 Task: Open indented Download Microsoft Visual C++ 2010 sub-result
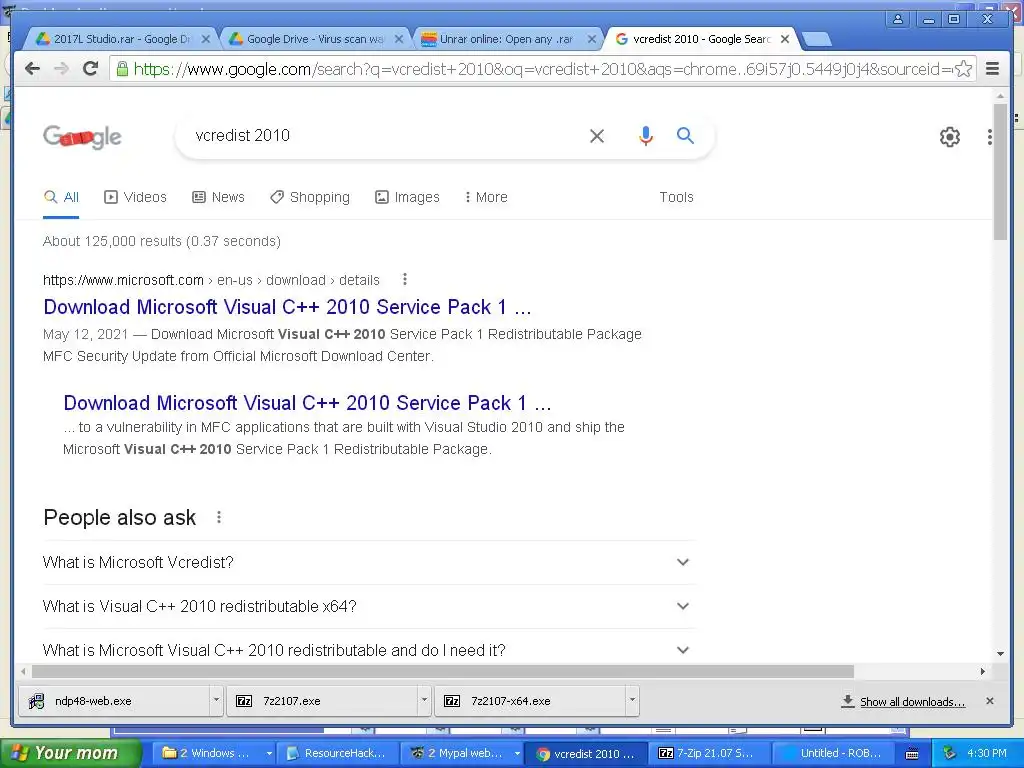click(x=308, y=403)
